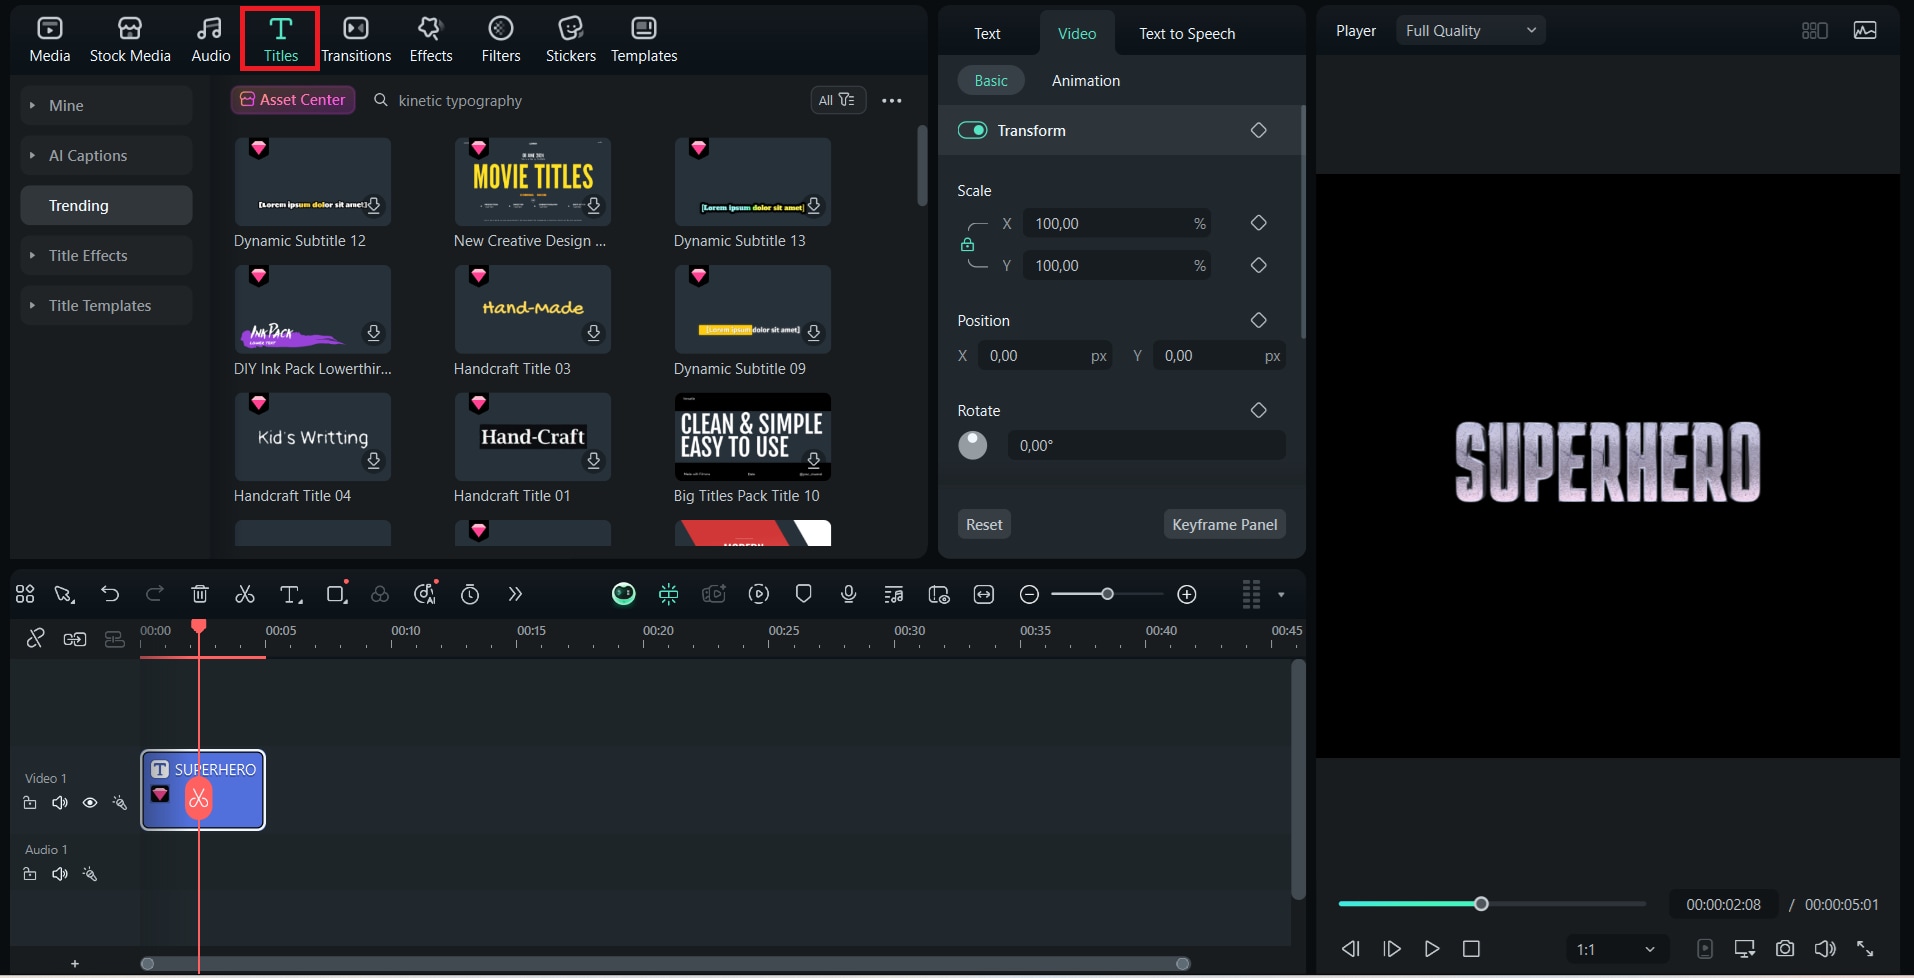Image resolution: width=1914 pixels, height=978 pixels.
Task: Click the Scale X value field
Action: pyautogui.click(x=1116, y=223)
